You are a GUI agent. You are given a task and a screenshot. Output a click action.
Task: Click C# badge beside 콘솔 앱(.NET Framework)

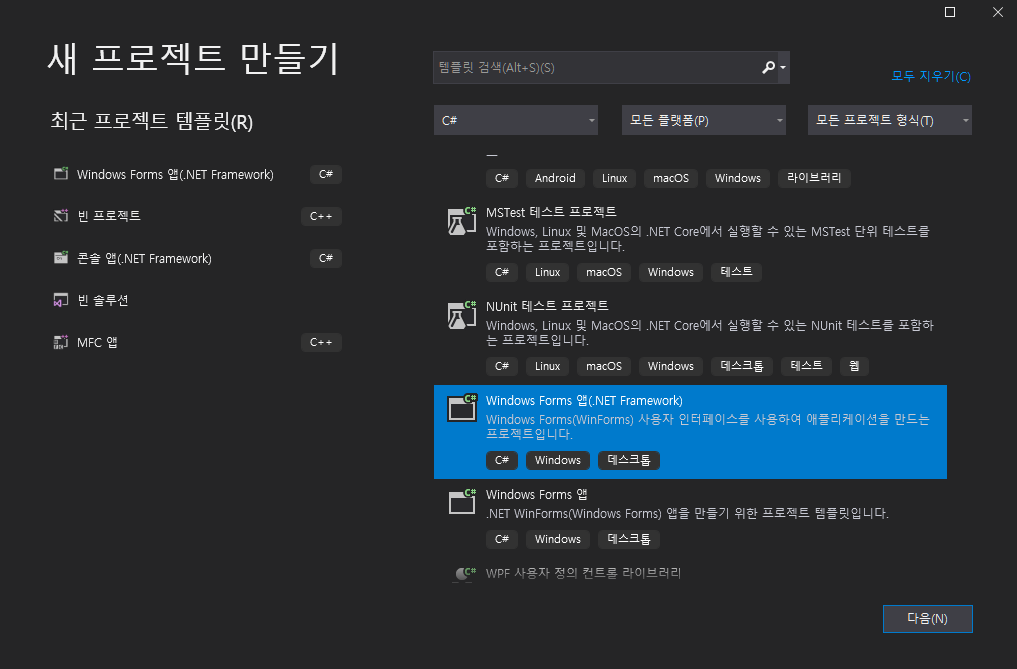coord(326,258)
